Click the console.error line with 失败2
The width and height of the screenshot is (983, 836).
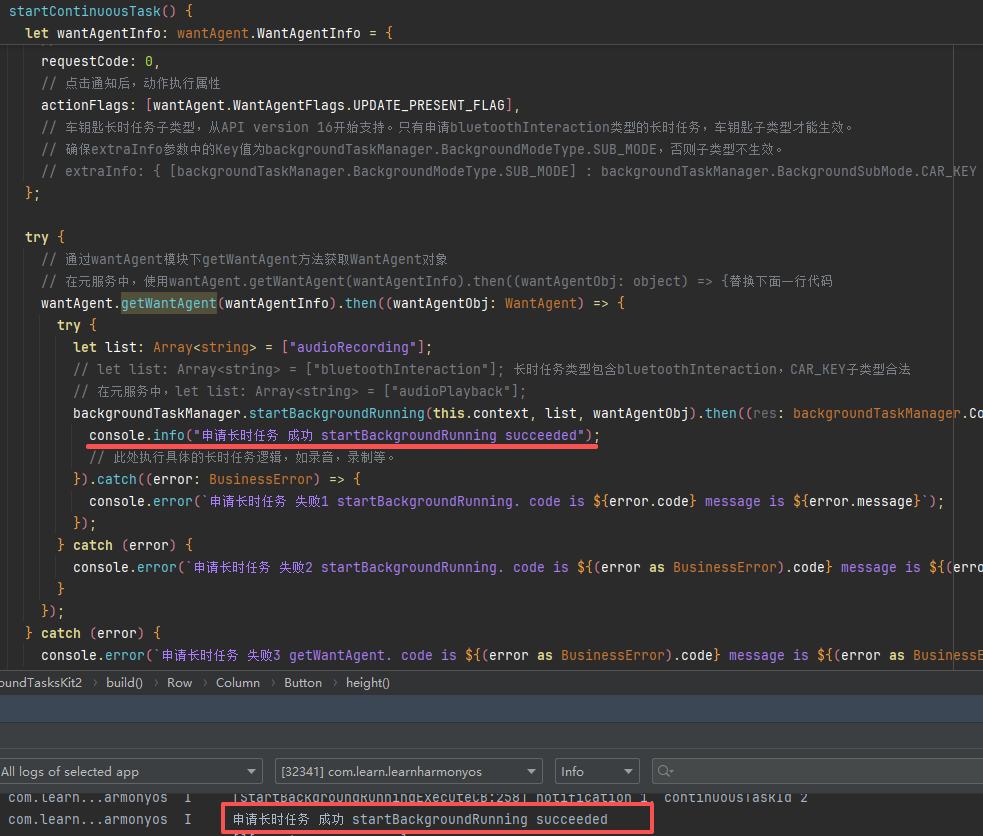[528, 567]
